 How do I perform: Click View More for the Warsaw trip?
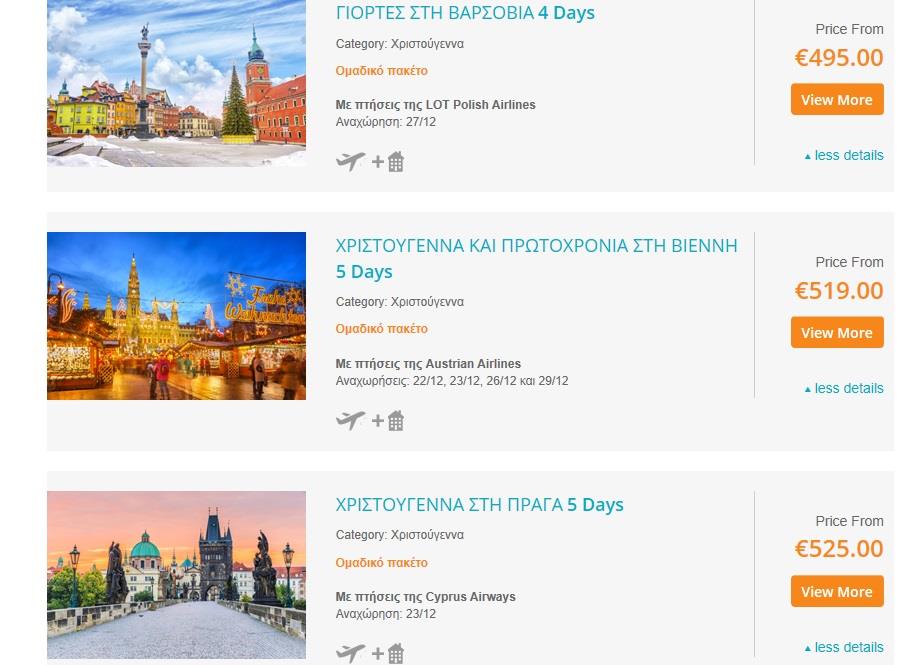[x=837, y=99]
